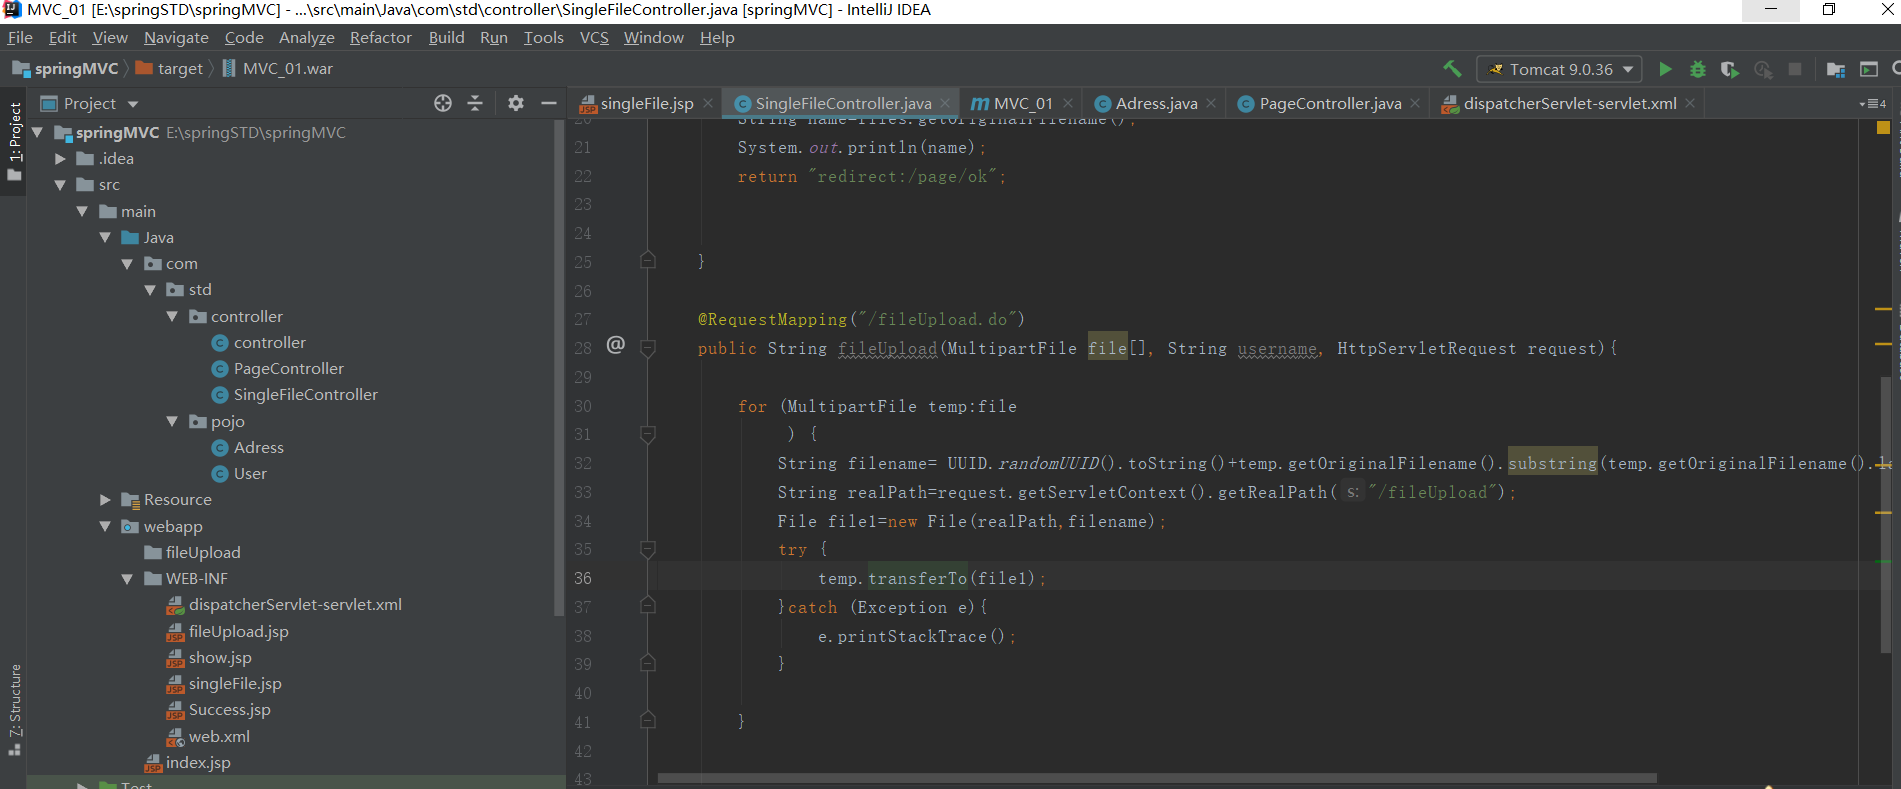
Task: Close the SingleFileController.java tab
Action: [945, 103]
